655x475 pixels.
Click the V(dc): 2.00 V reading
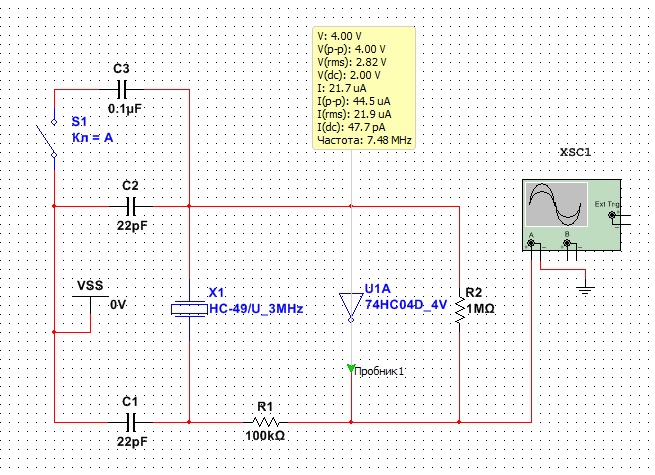349,75
